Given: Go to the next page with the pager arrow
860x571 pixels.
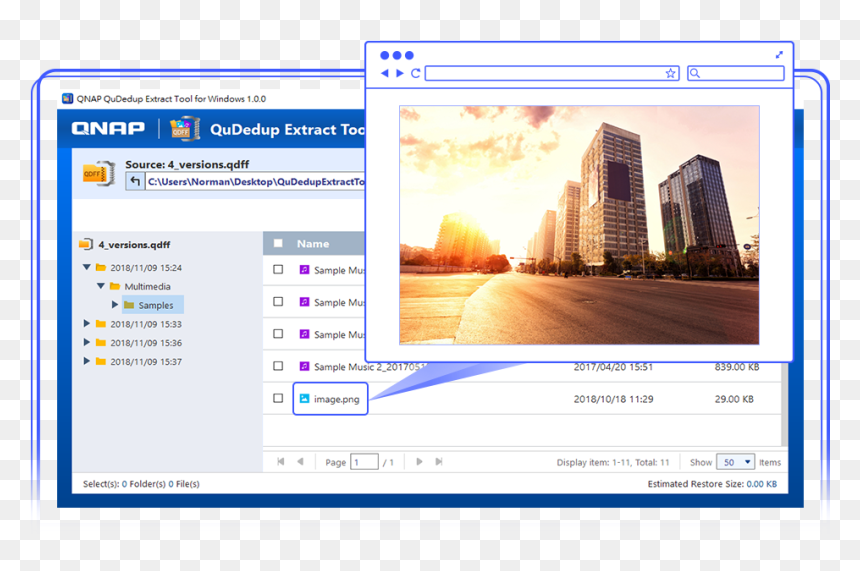Looking at the screenshot, I should click(419, 462).
